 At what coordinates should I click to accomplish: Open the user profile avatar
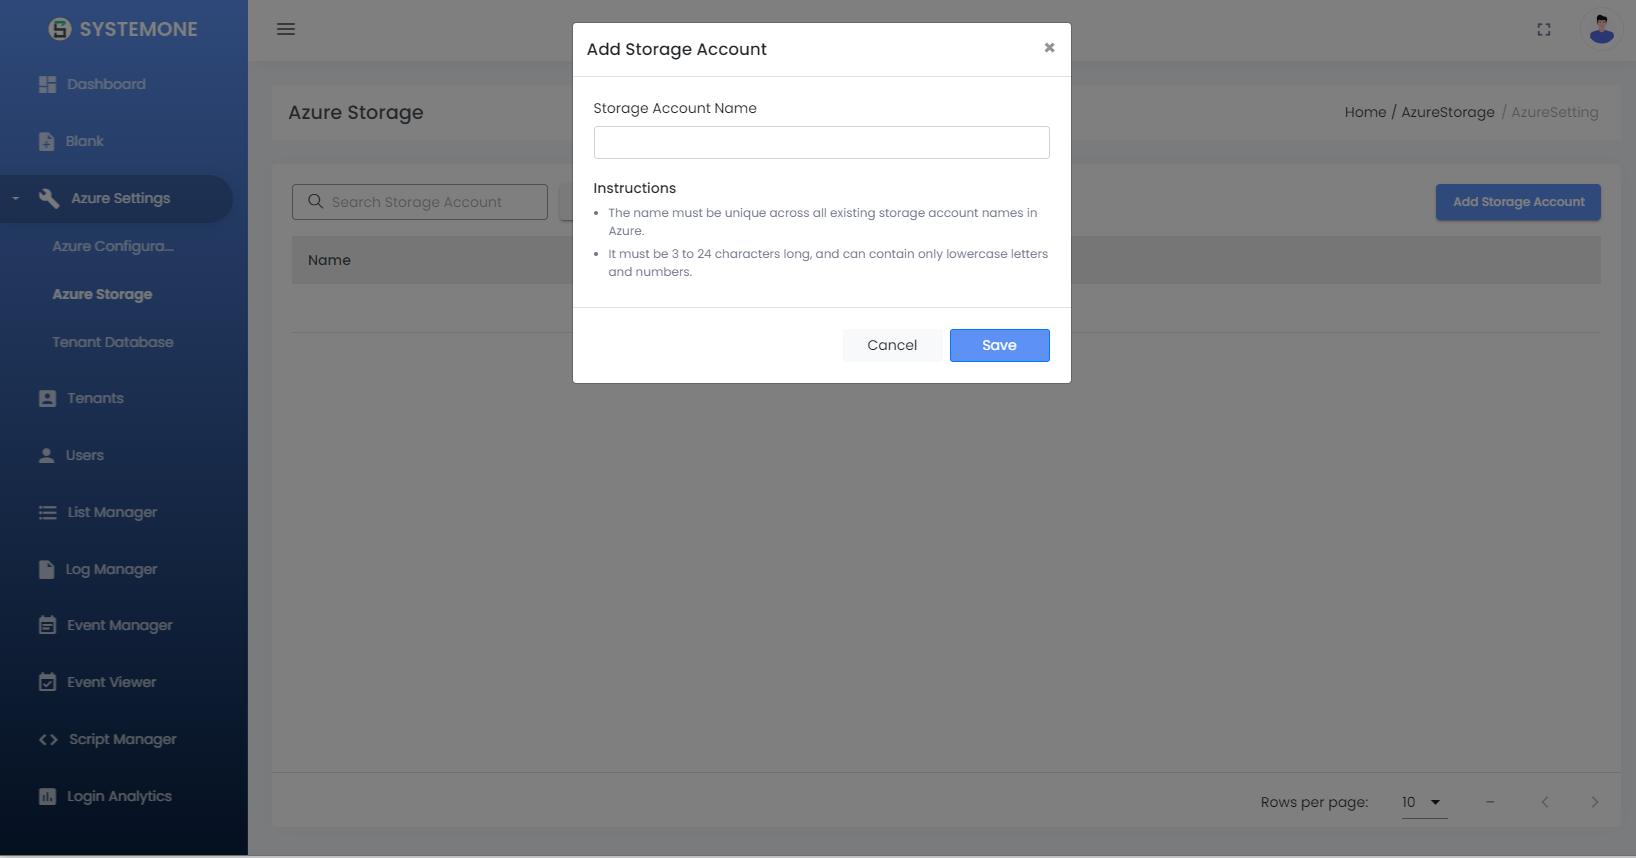[x=1601, y=29]
